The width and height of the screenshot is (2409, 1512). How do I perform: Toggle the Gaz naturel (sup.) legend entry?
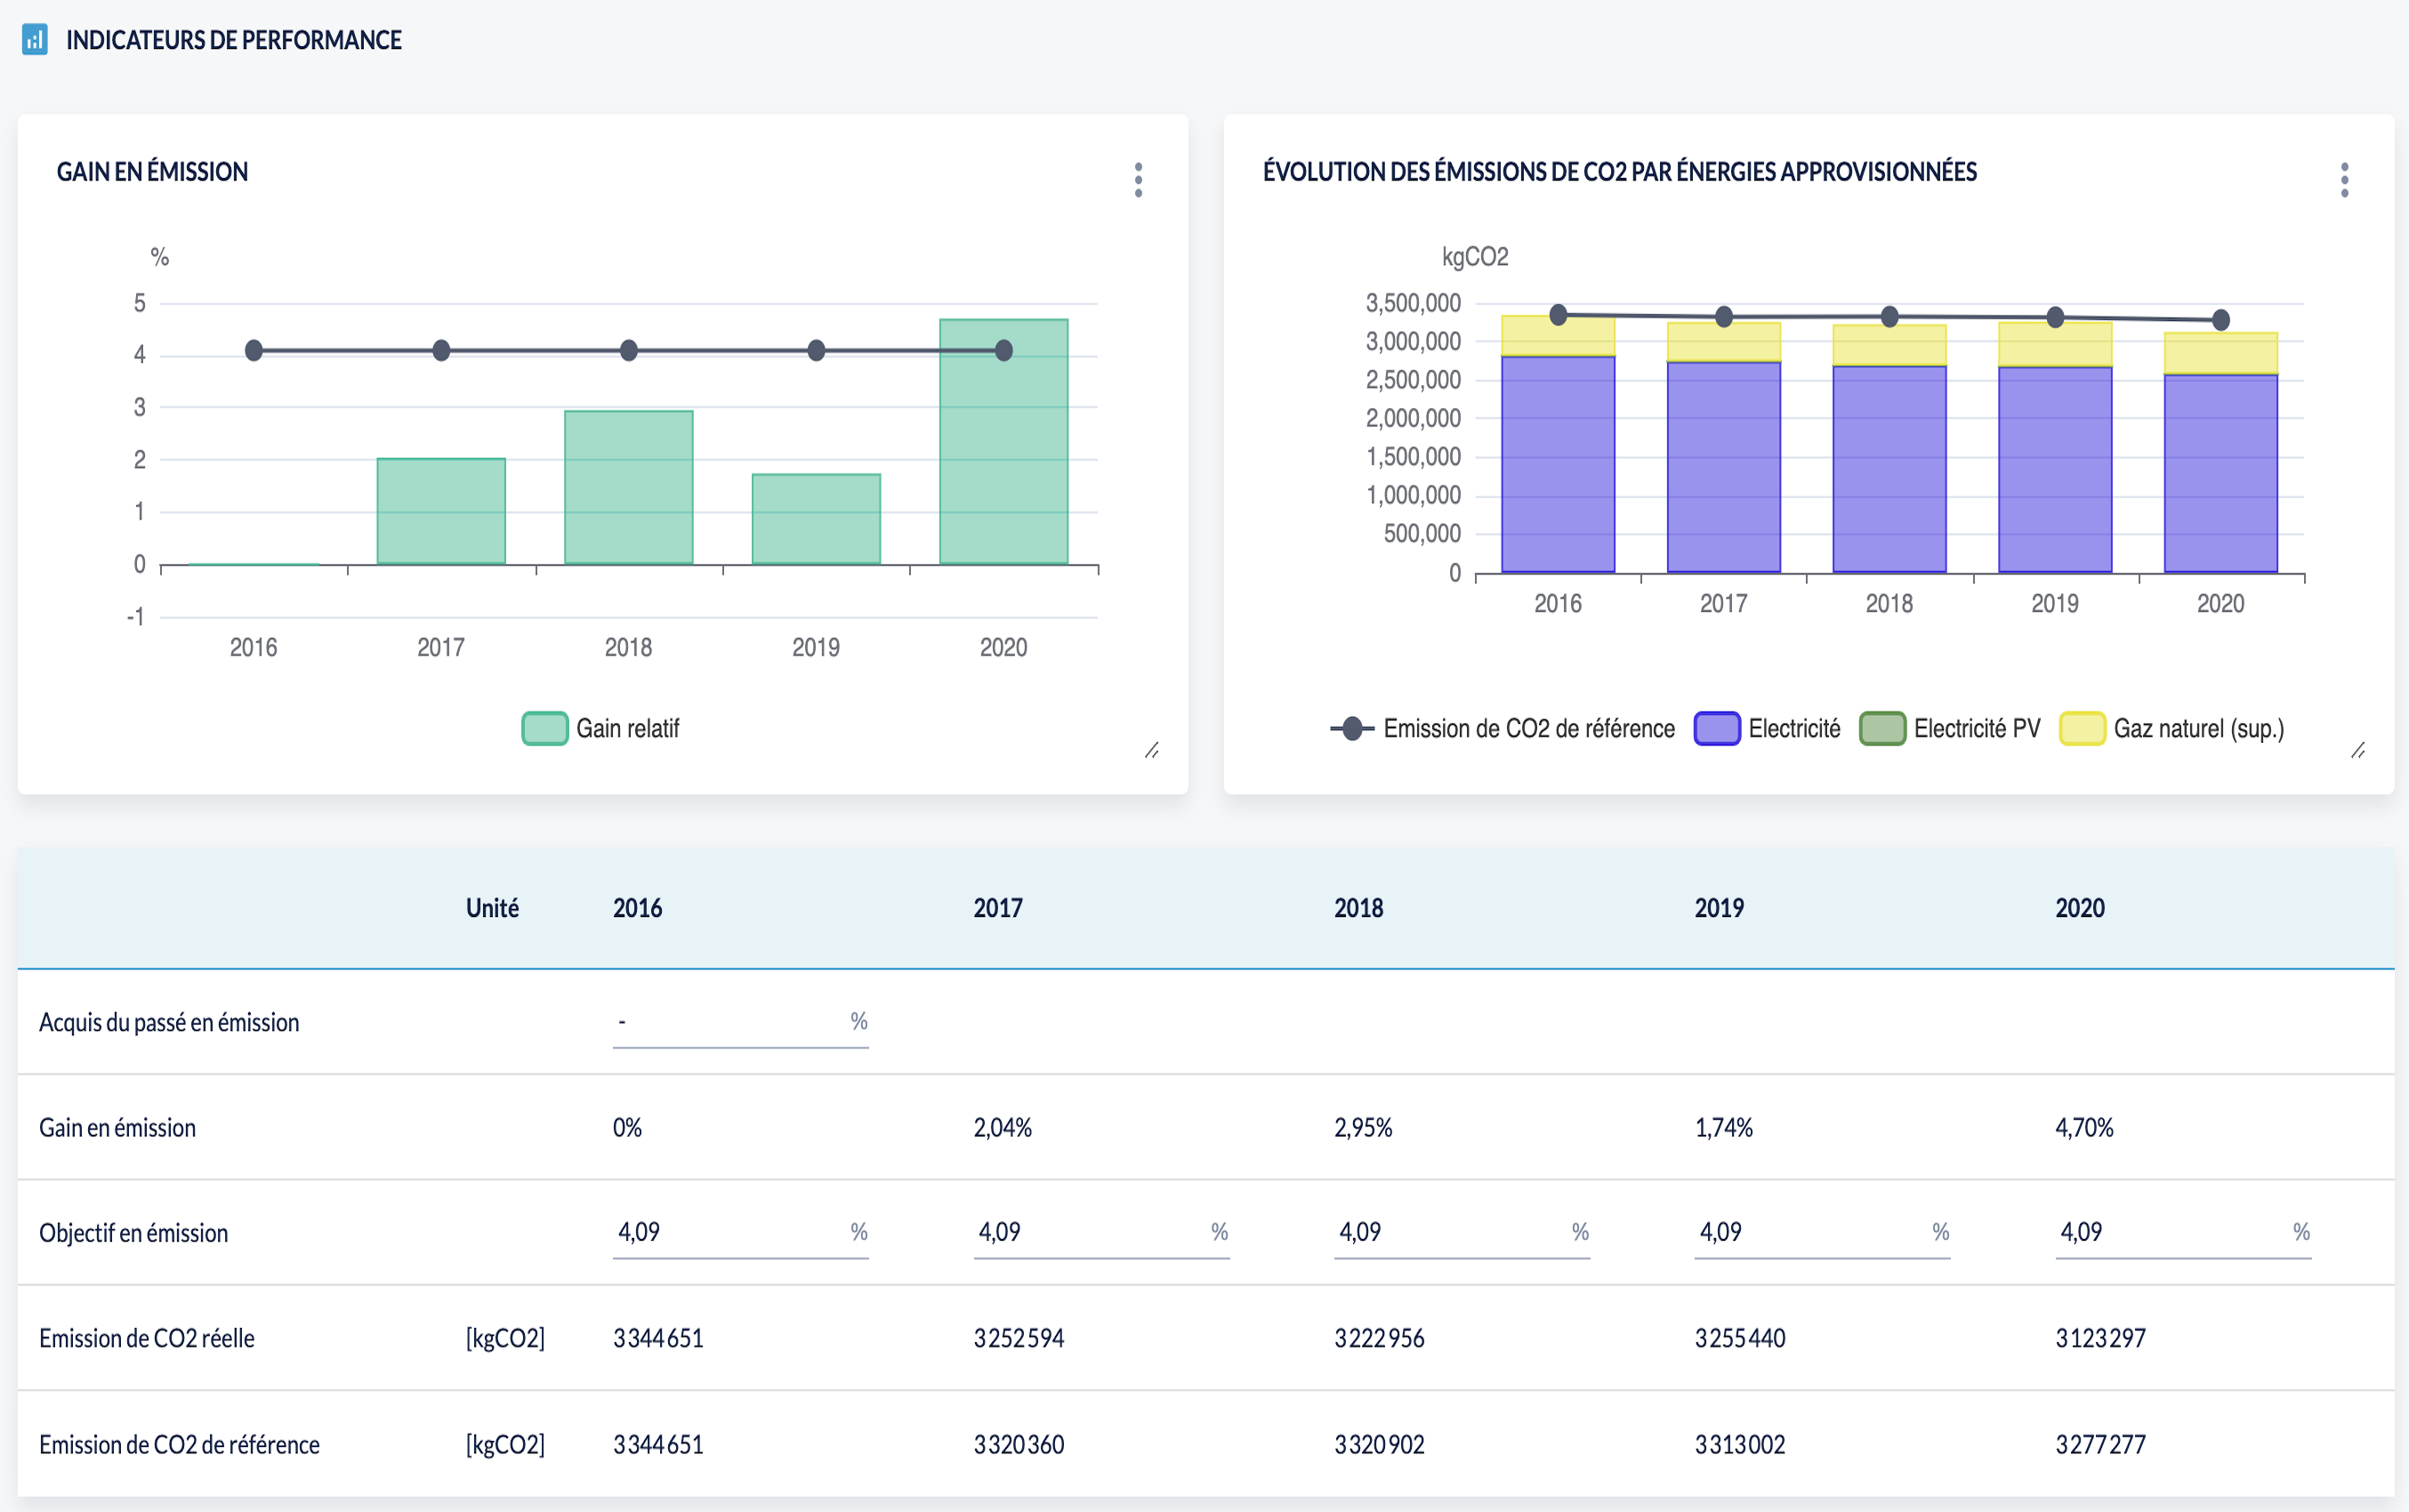(x=2172, y=729)
